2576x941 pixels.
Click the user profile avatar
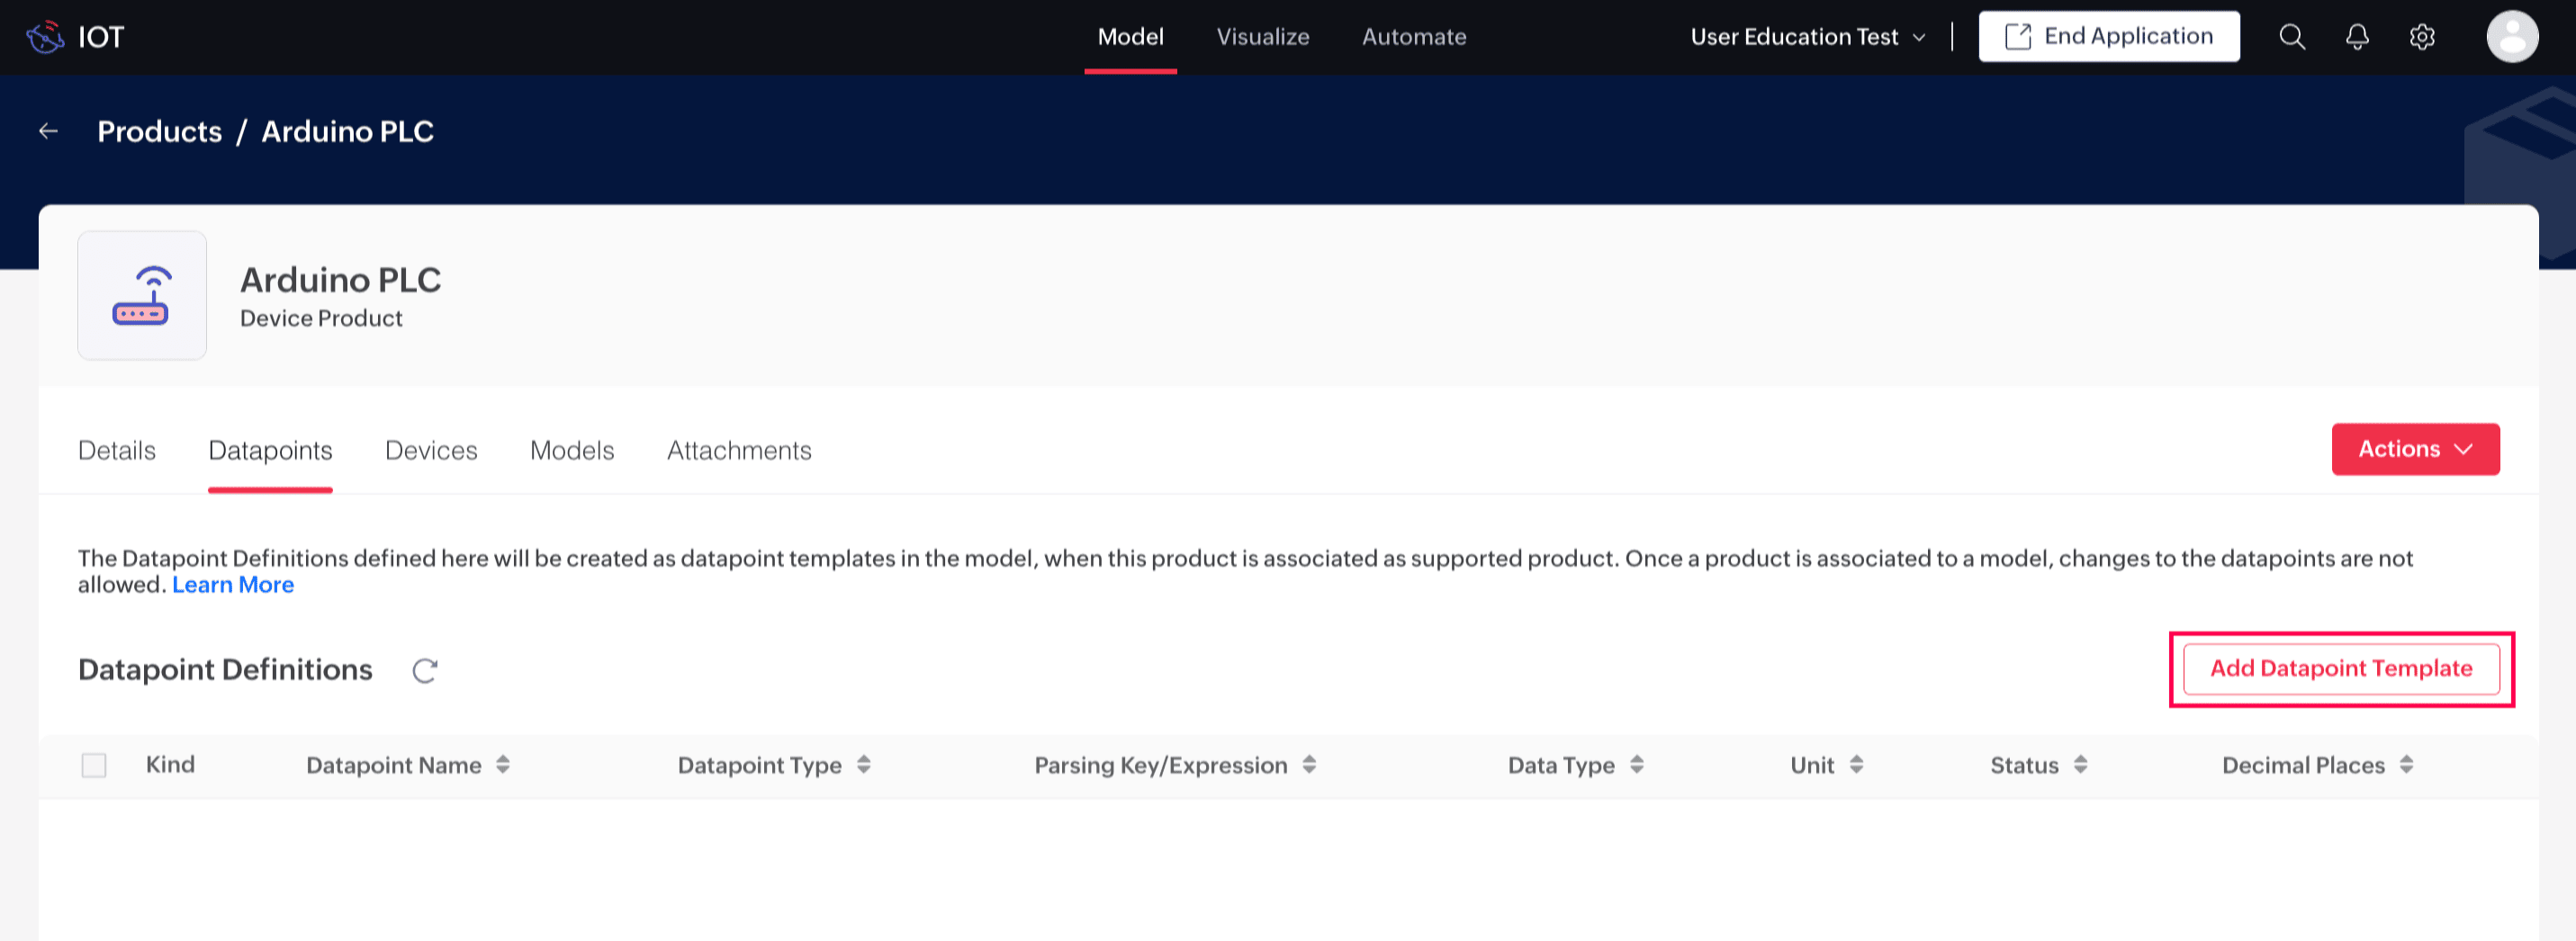(2511, 37)
